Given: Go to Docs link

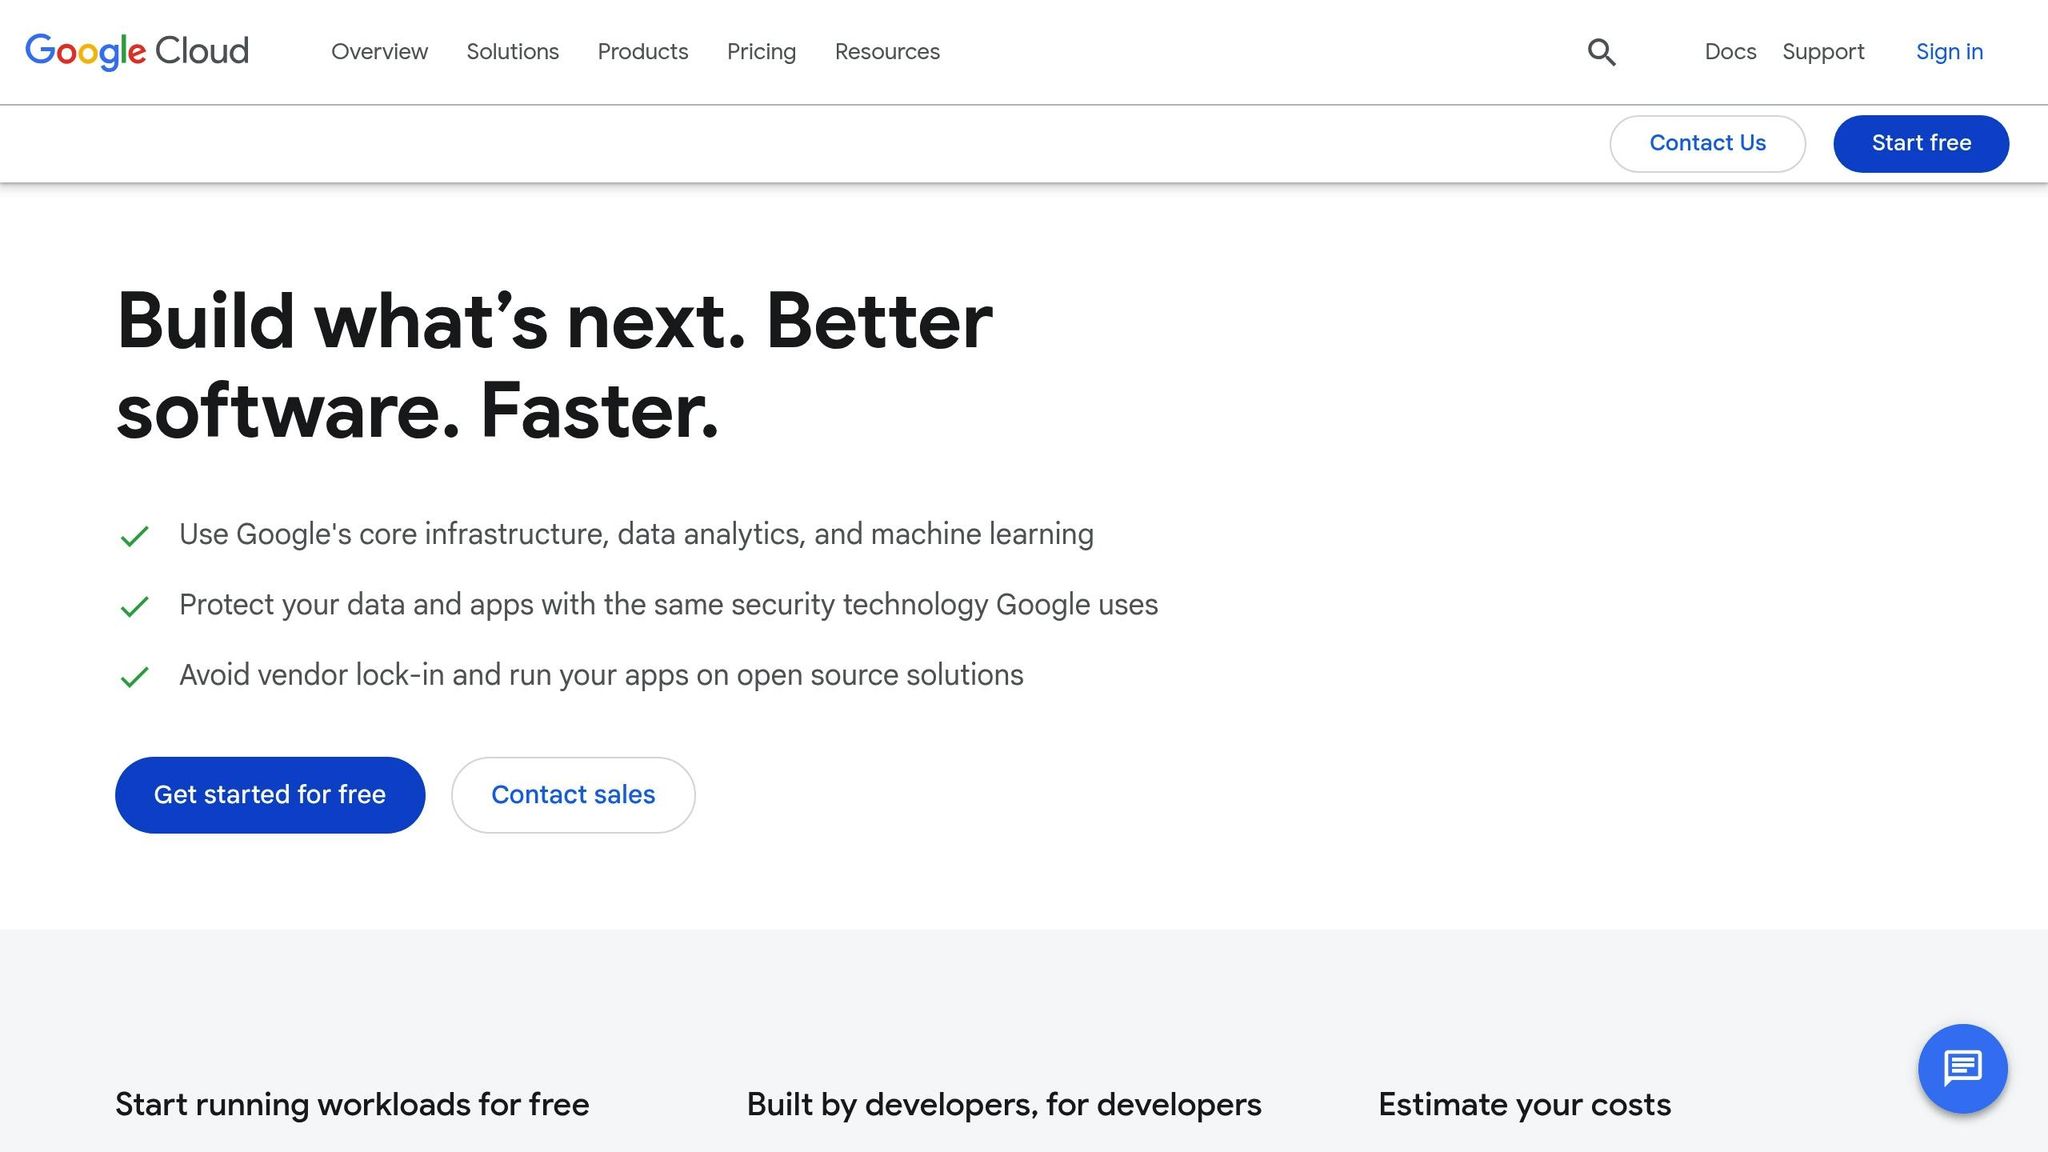Looking at the screenshot, I should (x=1730, y=52).
